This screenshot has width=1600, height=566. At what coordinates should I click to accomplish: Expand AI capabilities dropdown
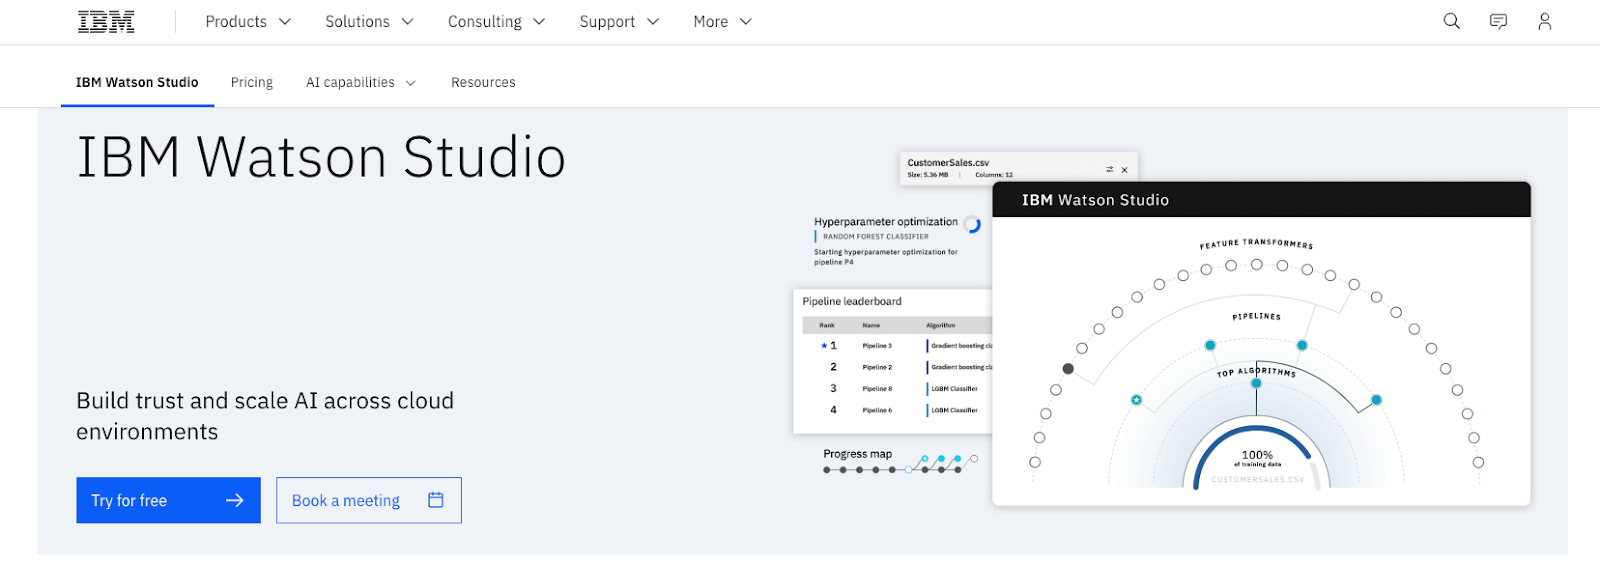361,82
